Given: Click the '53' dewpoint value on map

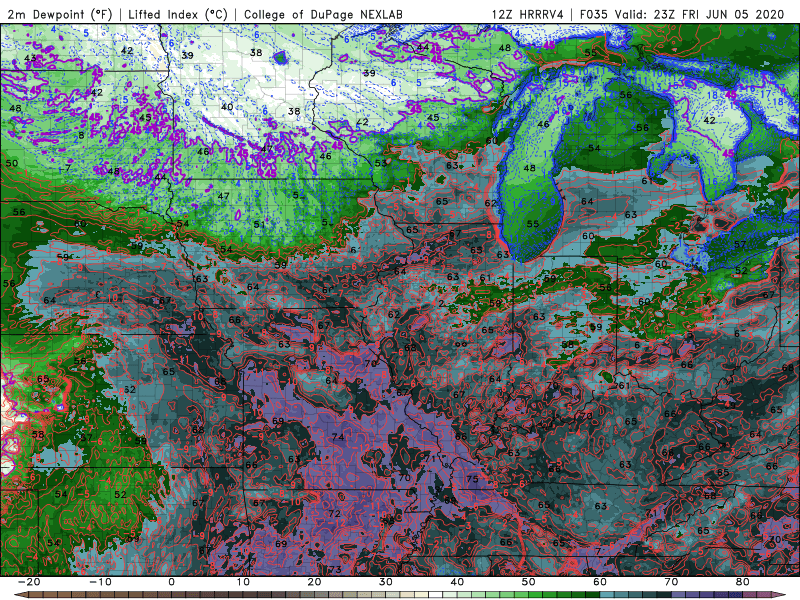Looking at the screenshot, I should (x=381, y=163).
